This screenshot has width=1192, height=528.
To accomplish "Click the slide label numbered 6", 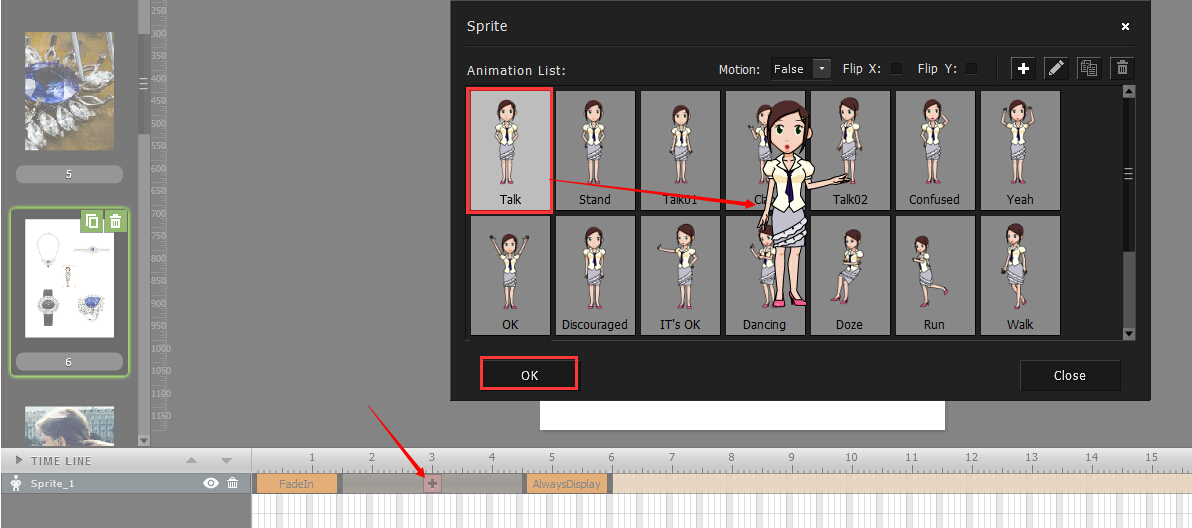I will (x=69, y=362).
